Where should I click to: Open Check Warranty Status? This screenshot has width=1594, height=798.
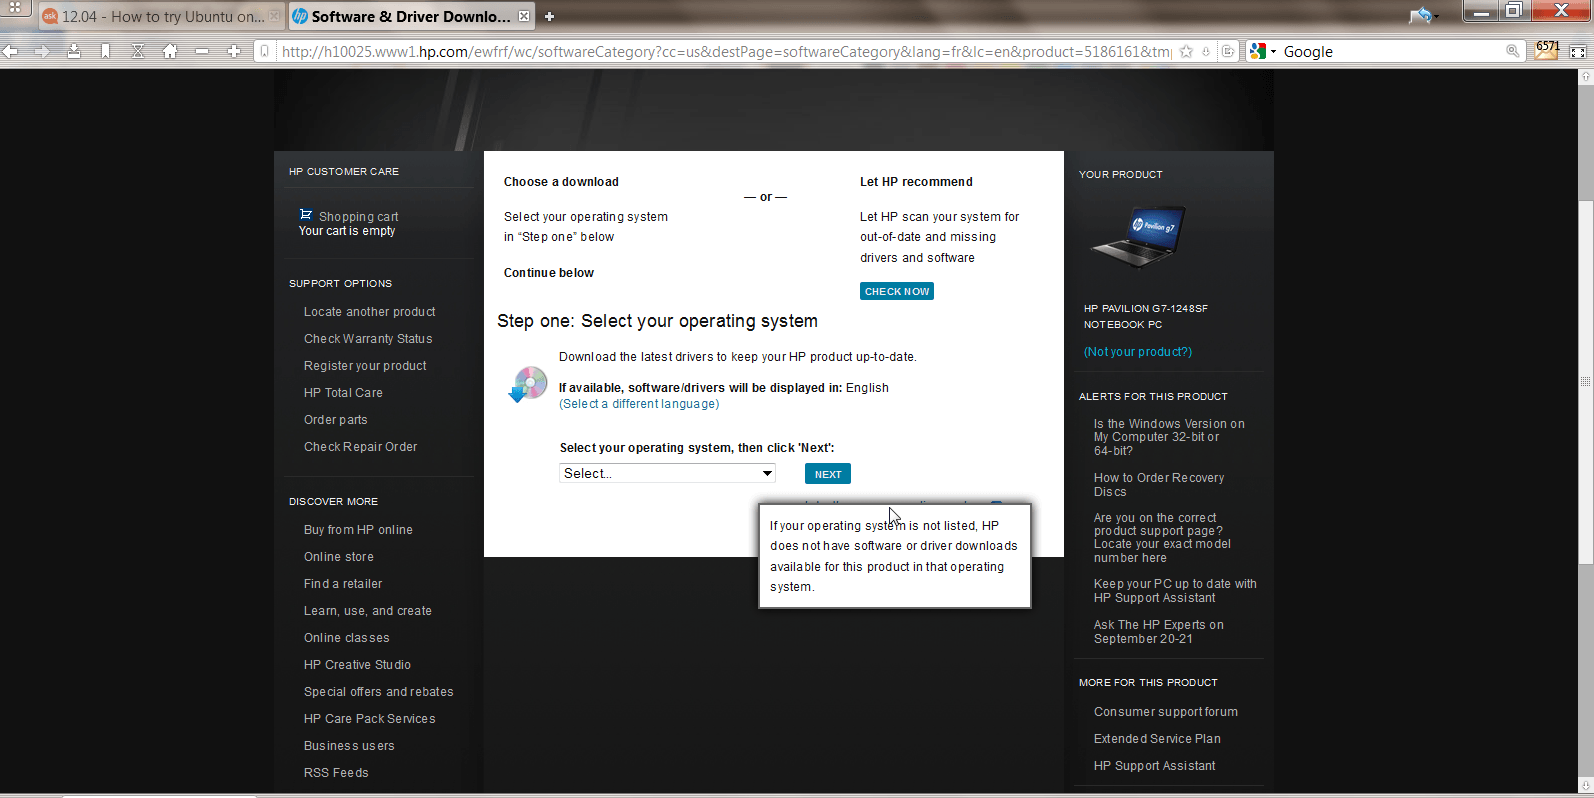[x=368, y=339]
